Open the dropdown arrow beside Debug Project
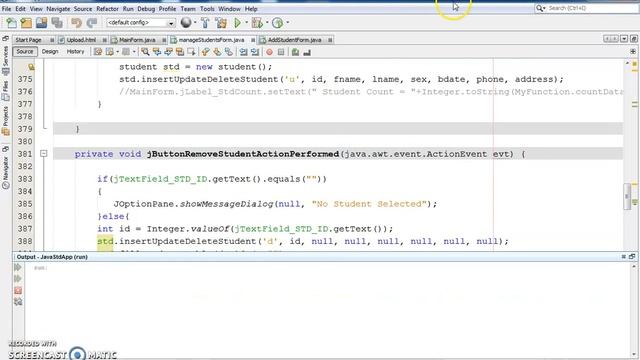Screen dimensions: 640x360 click(267, 22)
